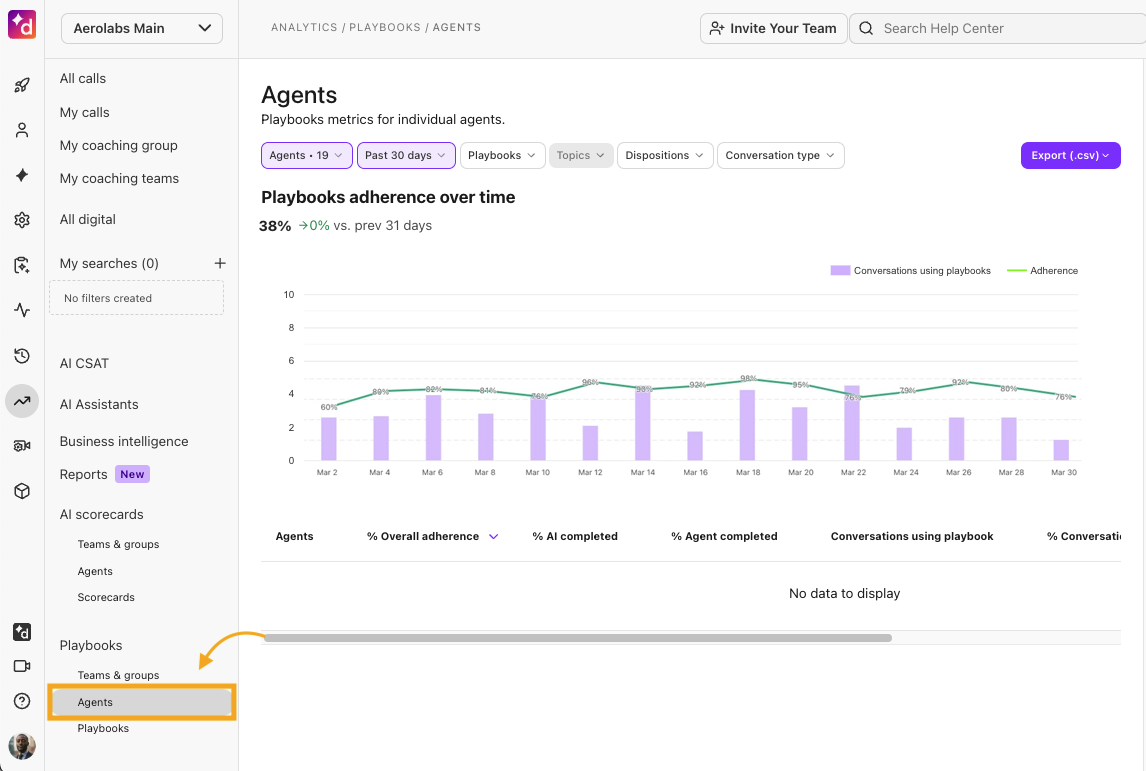Open the cube box icon in sidebar
The image size is (1146, 771).
22,491
